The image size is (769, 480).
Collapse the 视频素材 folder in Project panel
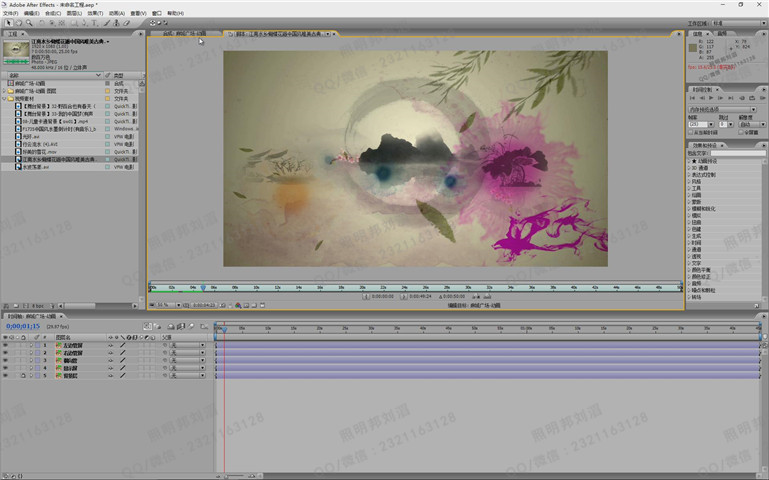click(x=4, y=99)
